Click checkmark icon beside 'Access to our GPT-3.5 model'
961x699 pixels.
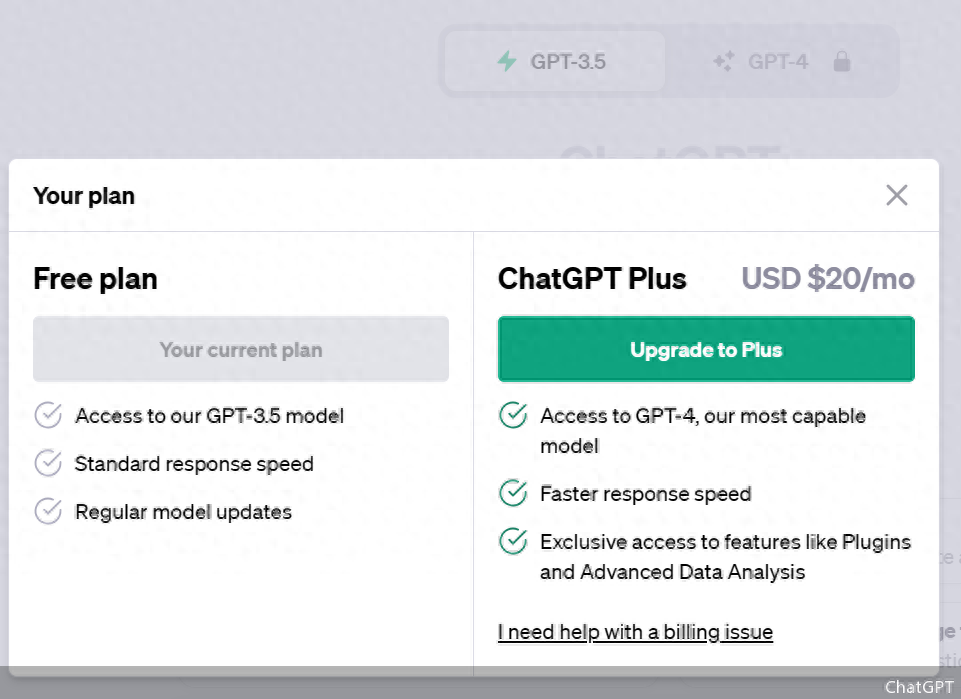pyautogui.click(x=48, y=415)
